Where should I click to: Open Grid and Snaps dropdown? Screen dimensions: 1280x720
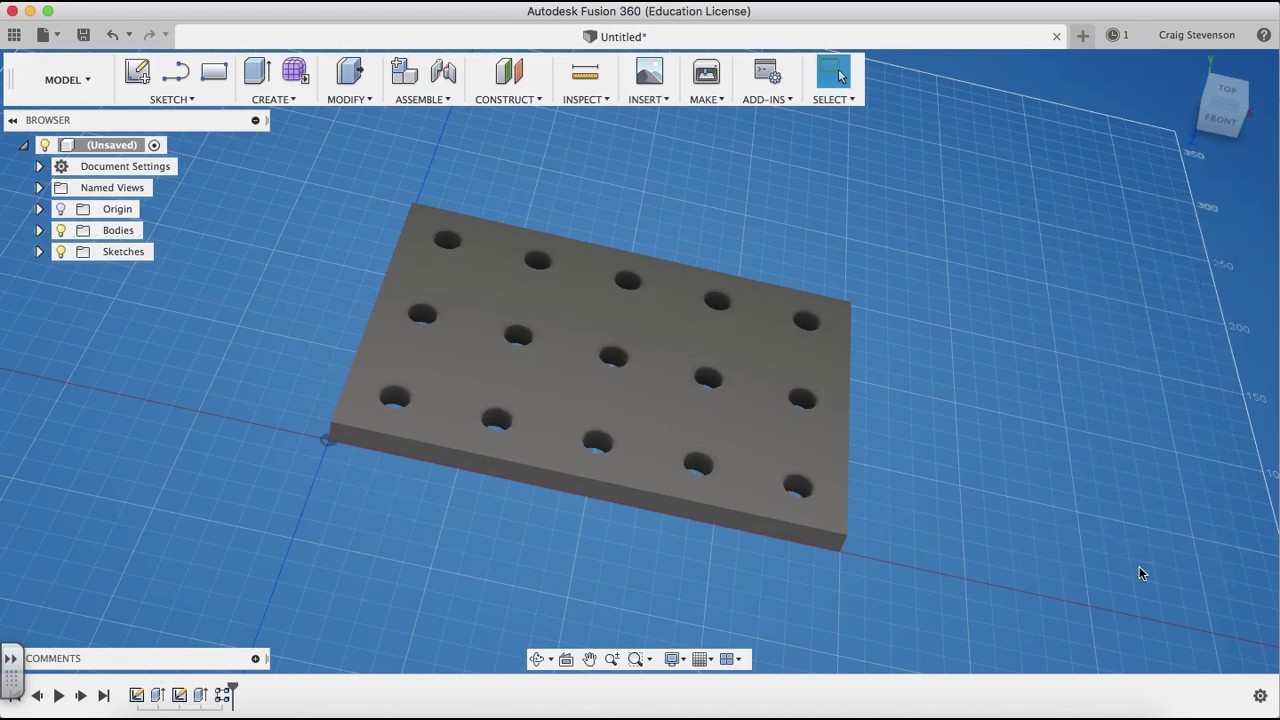(703, 659)
